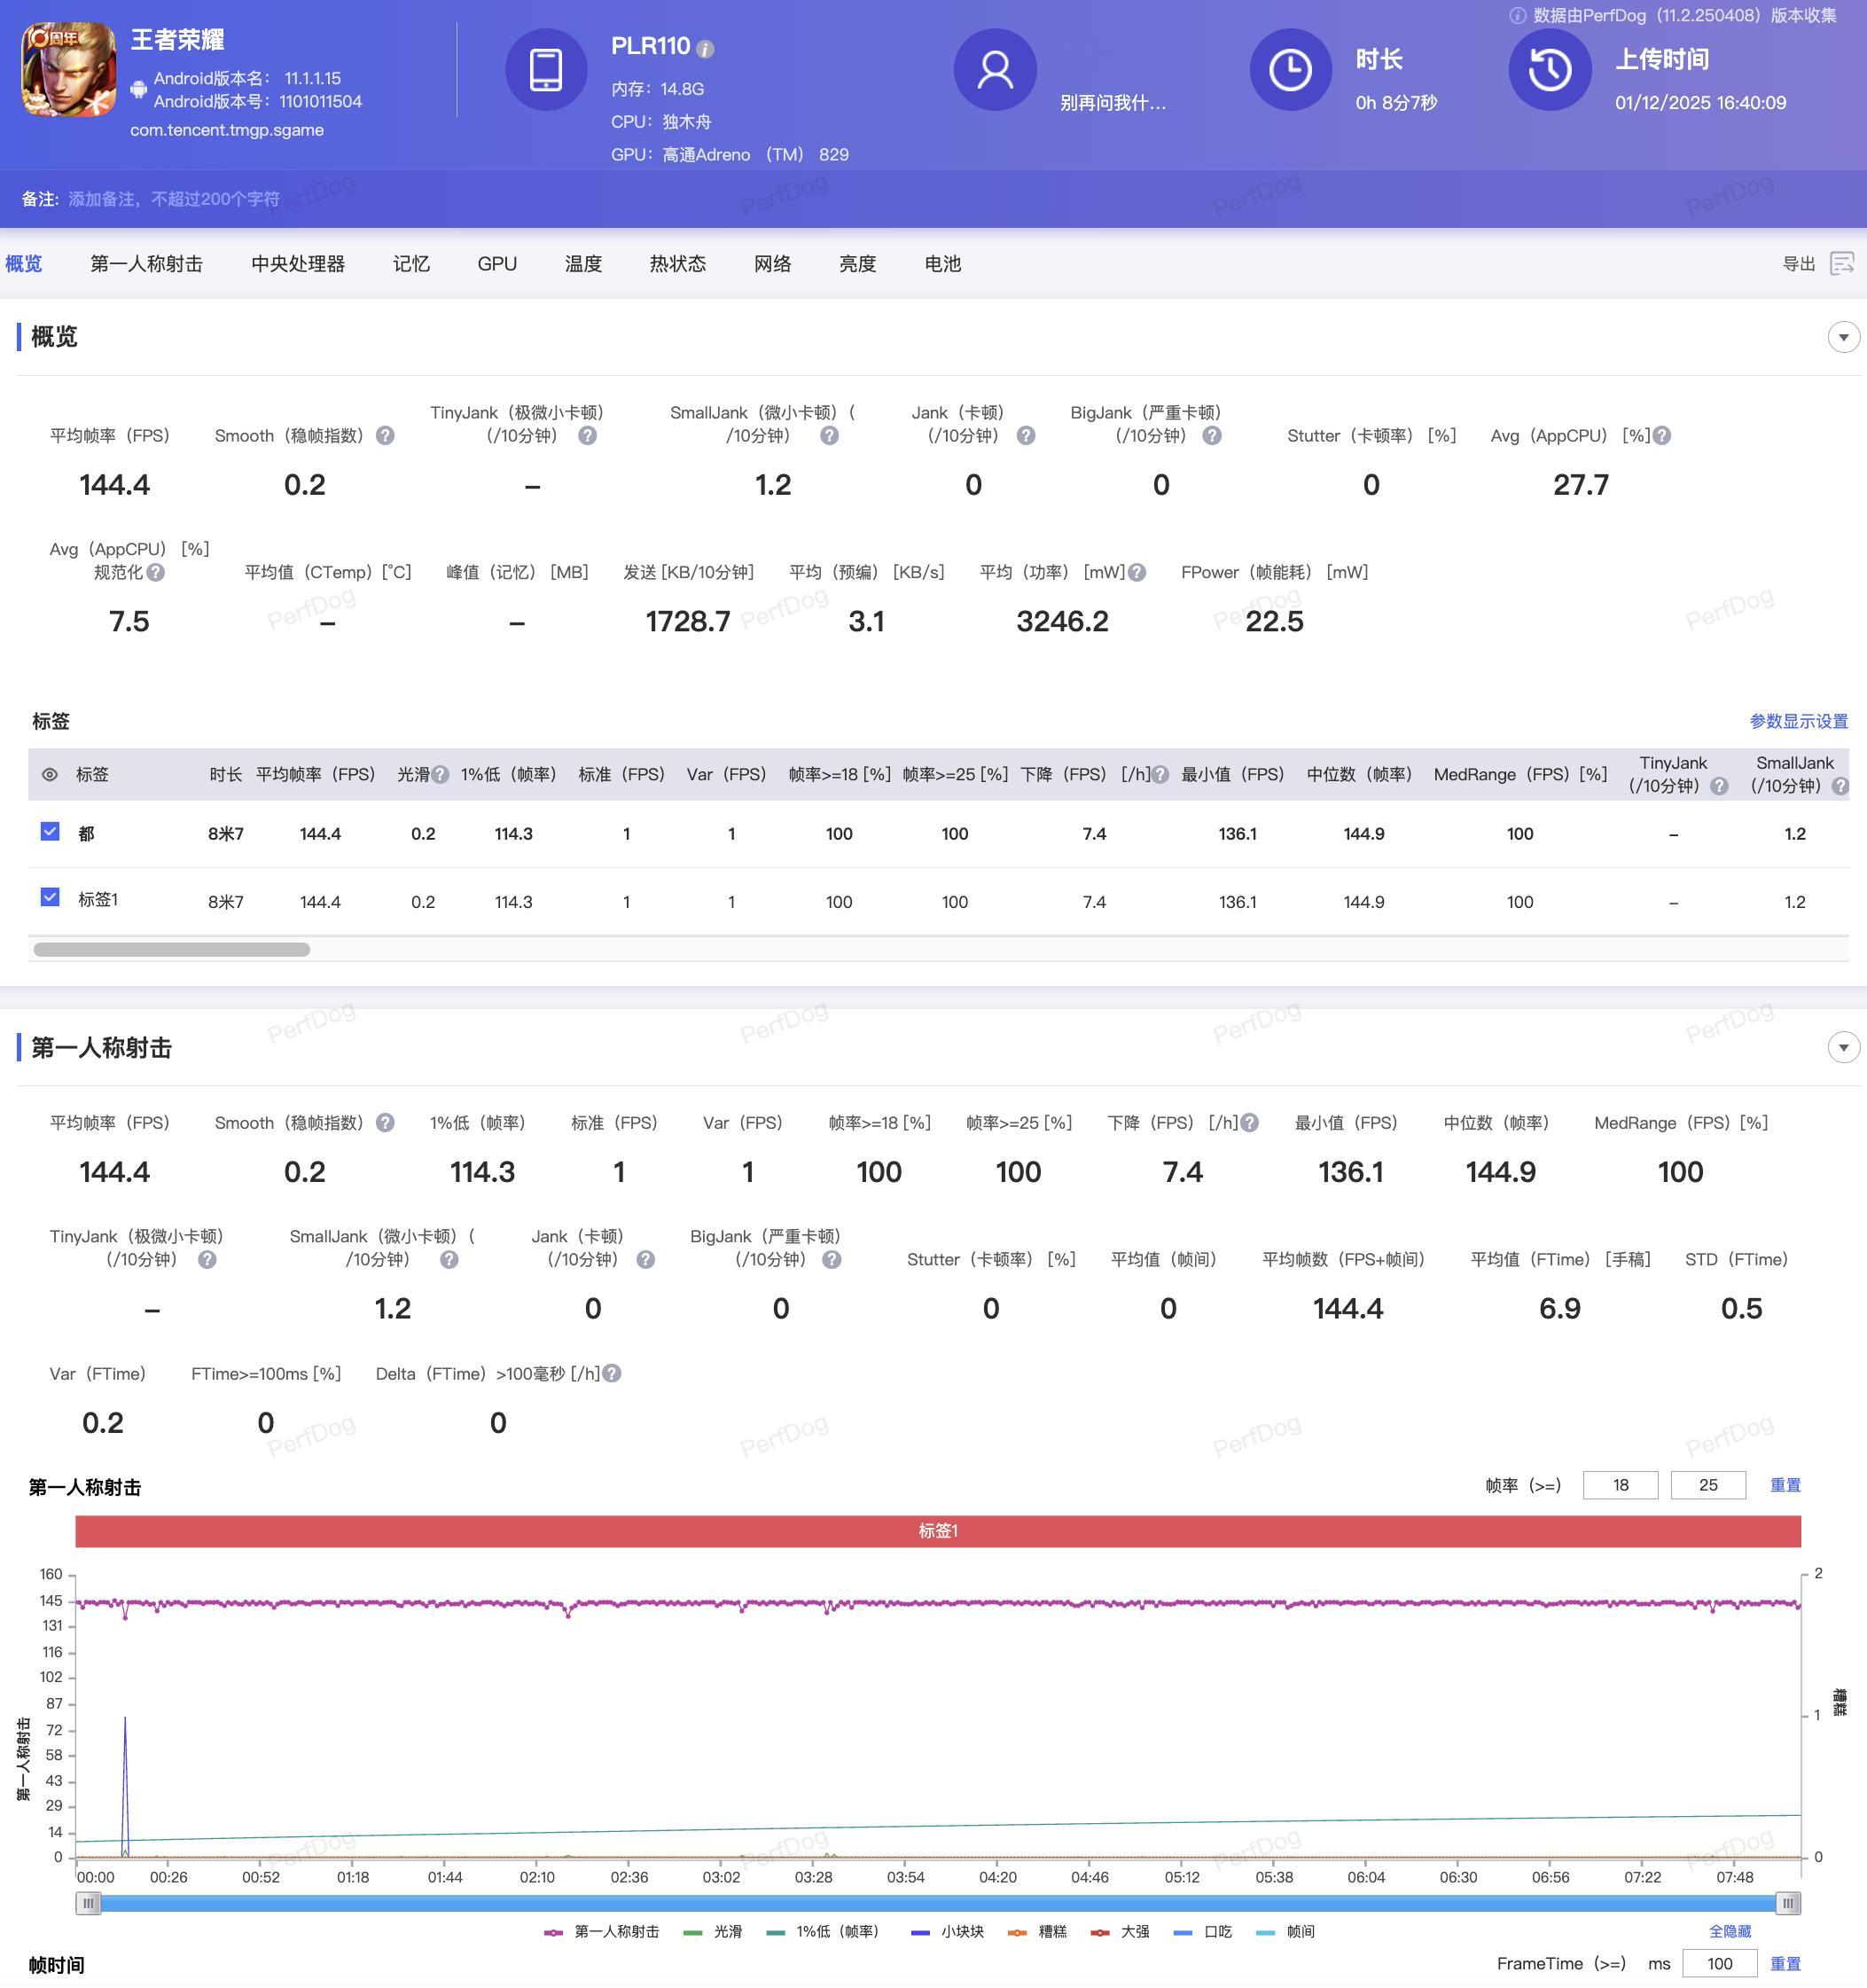Open the 参数显示设置 link
Image resolution: width=1867 pixels, height=1988 pixels.
pos(1798,721)
